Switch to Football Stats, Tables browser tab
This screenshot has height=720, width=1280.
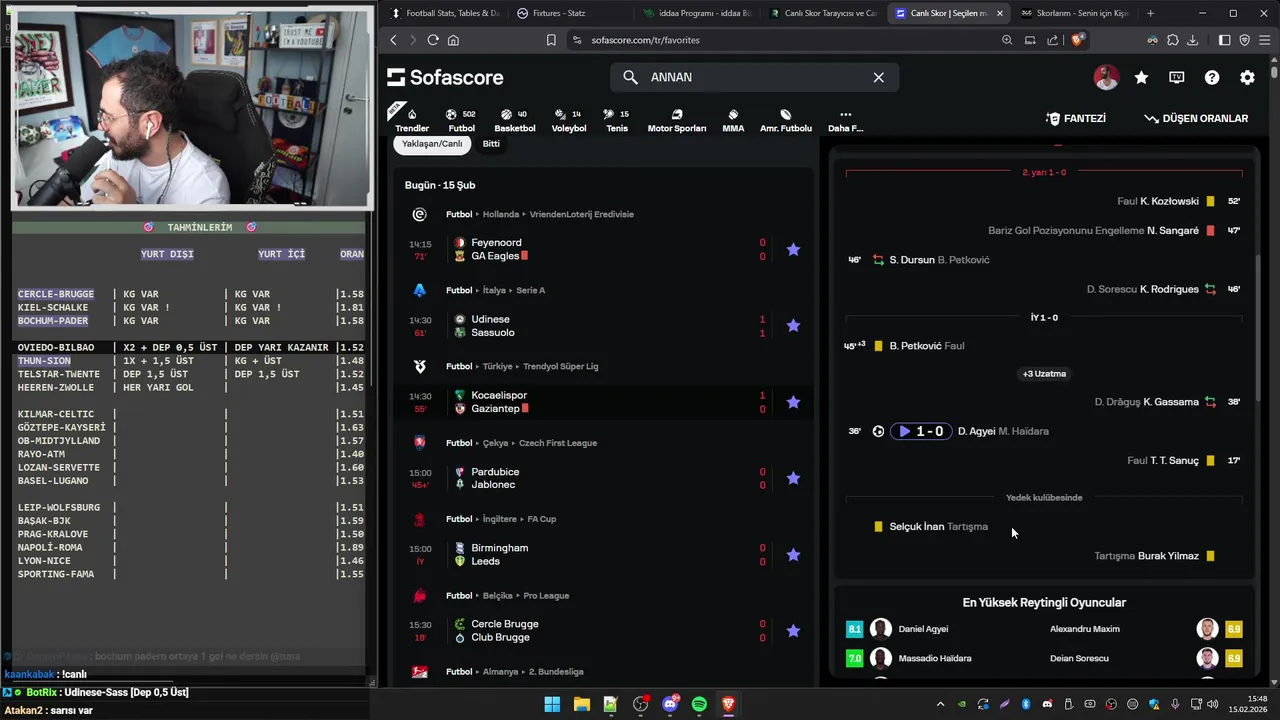click(445, 13)
